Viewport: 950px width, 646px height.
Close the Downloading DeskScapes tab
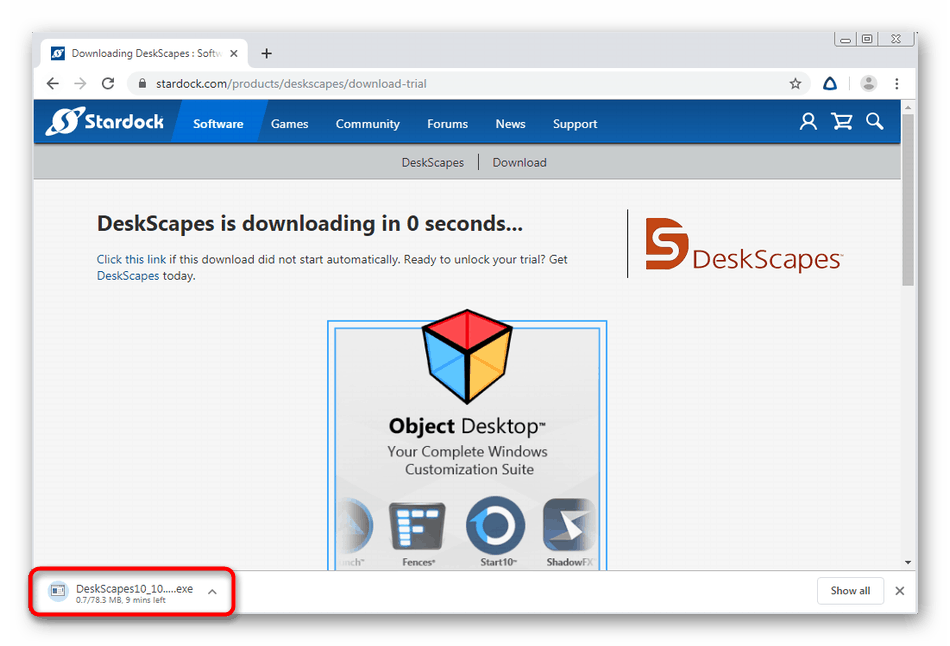click(234, 53)
